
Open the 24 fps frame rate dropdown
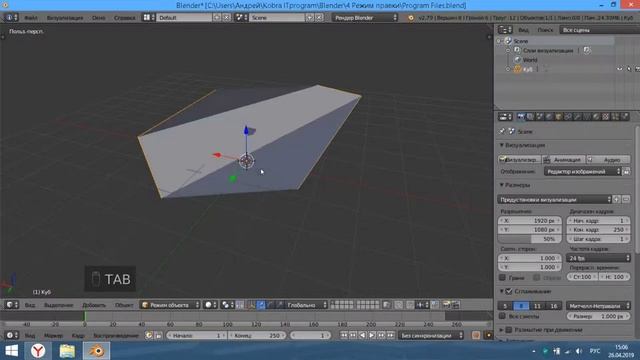click(598, 258)
